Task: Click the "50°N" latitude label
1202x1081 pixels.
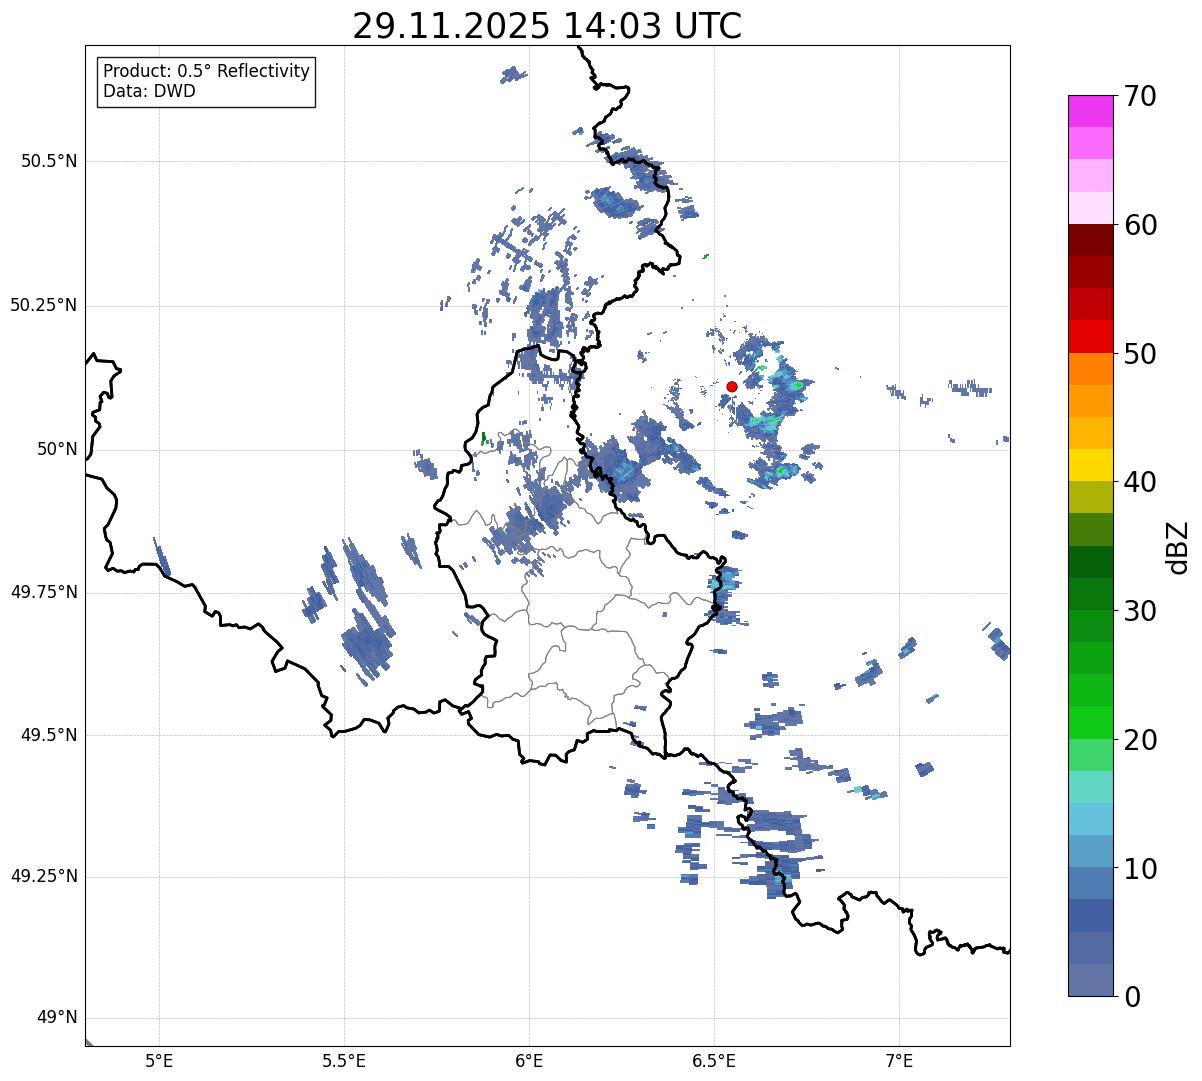Action: (x=56, y=449)
